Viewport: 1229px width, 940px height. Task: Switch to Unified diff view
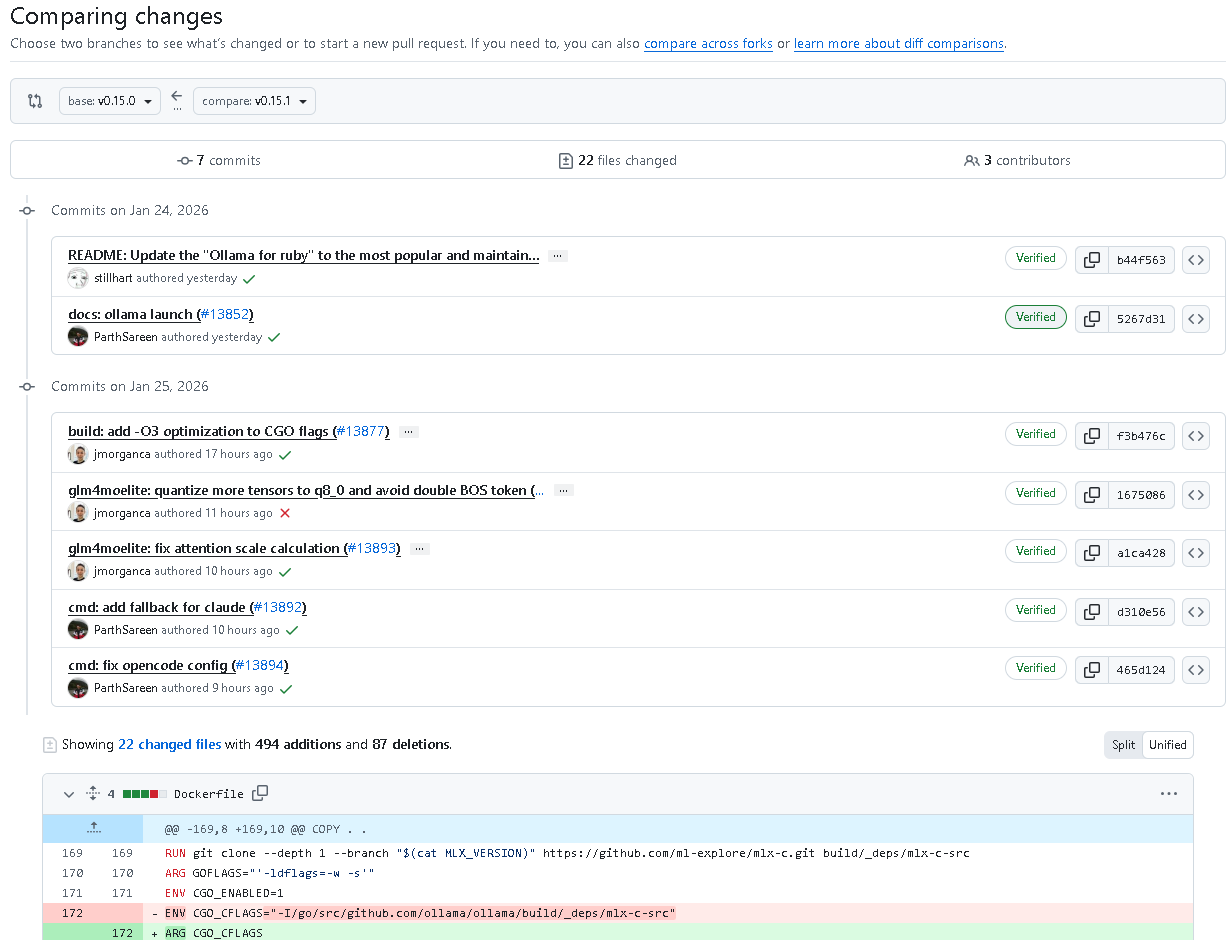click(x=1167, y=745)
